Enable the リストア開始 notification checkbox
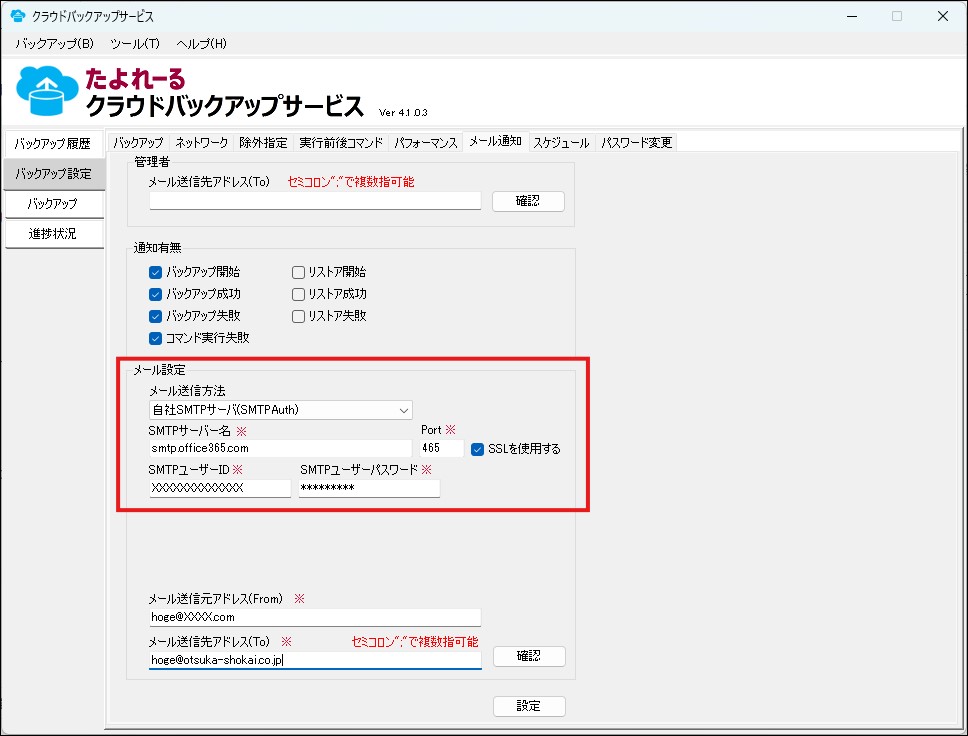This screenshot has width=968, height=736. click(298, 272)
